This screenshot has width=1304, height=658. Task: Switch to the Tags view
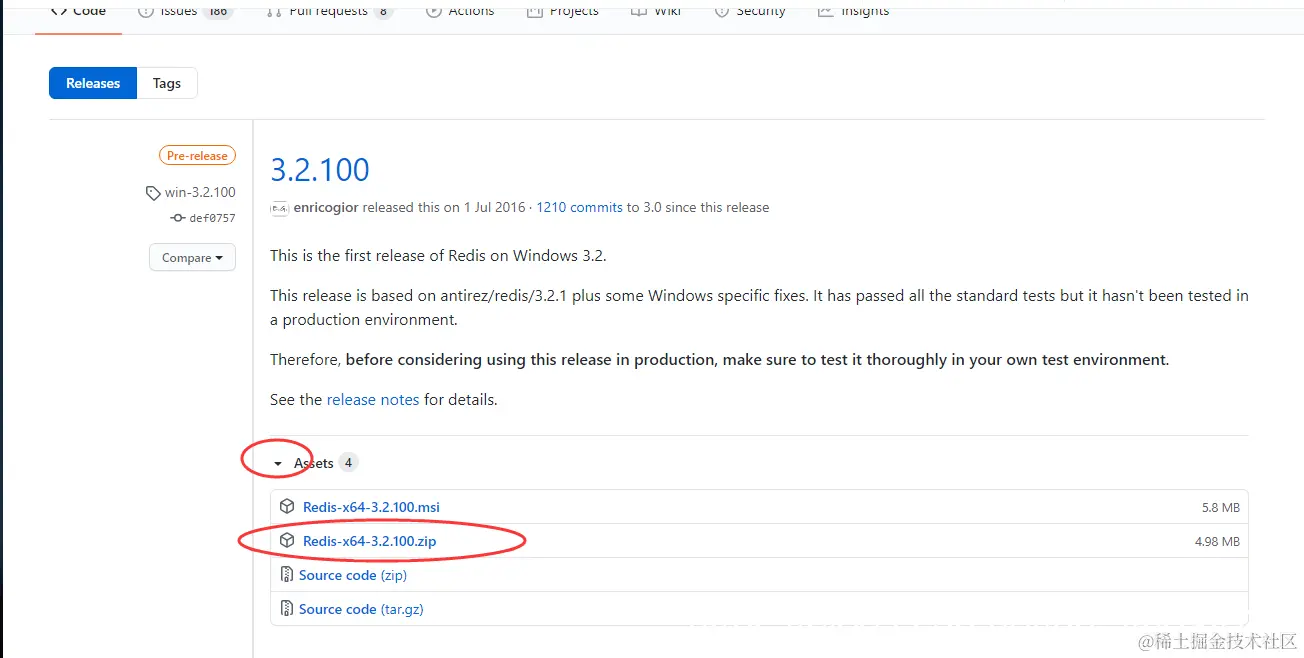tap(167, 83)
